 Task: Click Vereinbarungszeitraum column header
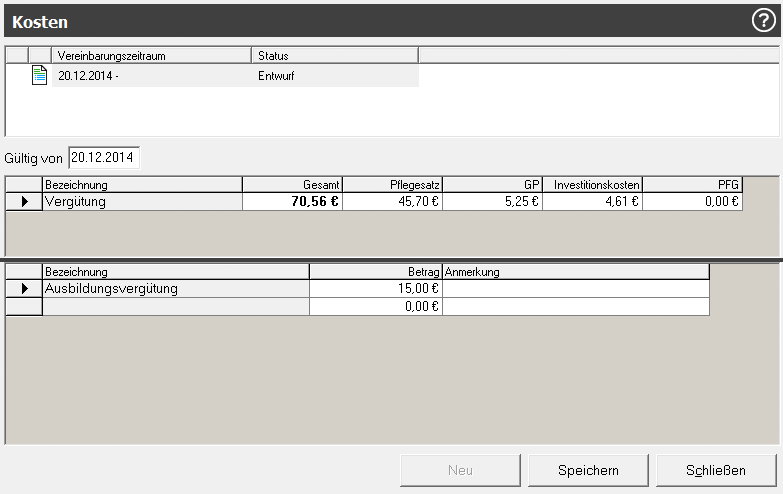[151, 55]
